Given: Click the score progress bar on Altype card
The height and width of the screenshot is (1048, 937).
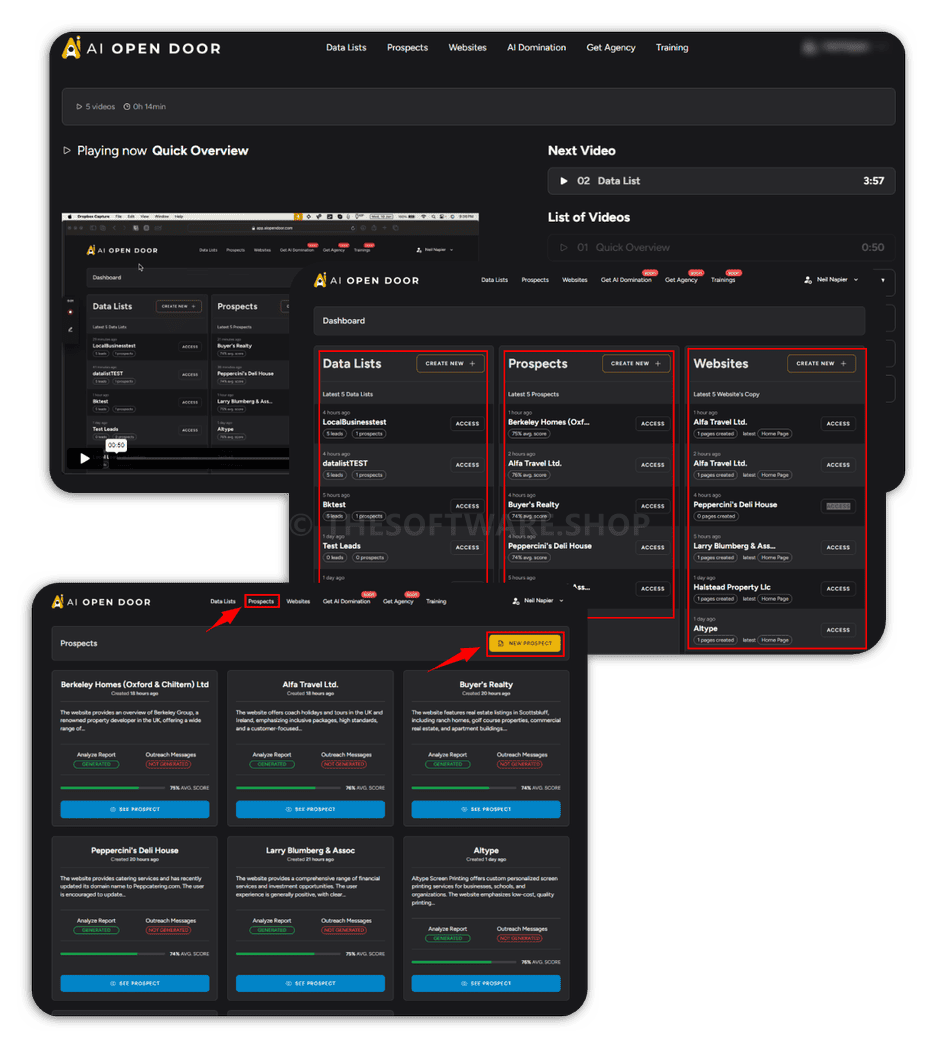Looking at the screenshot, I should [464, 962].
